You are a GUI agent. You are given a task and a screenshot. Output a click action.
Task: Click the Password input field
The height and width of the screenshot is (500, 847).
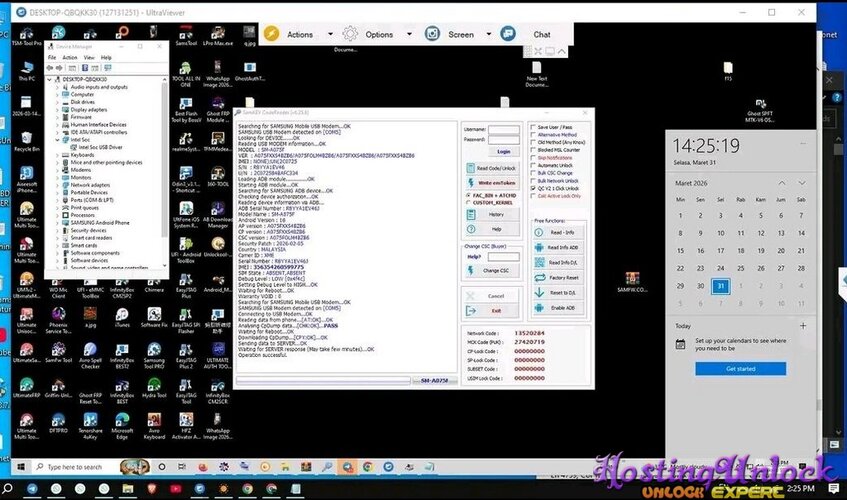503,140
